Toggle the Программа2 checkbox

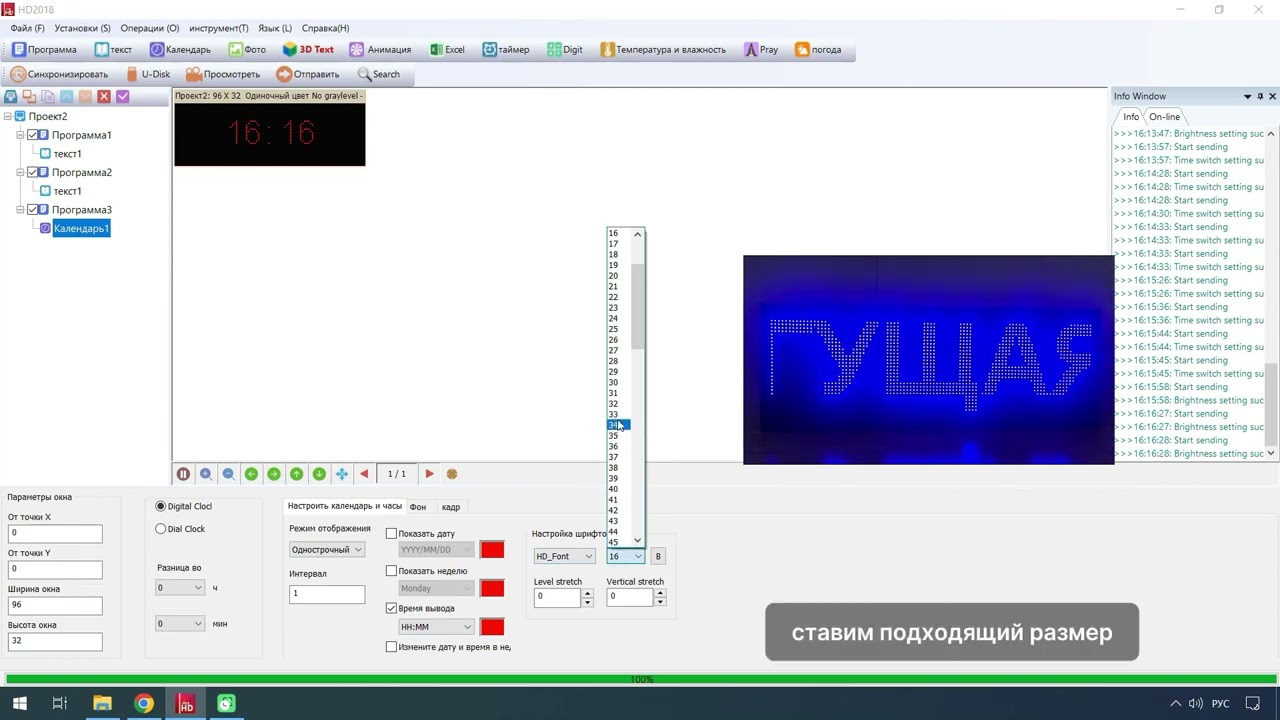tap(33, 172)
